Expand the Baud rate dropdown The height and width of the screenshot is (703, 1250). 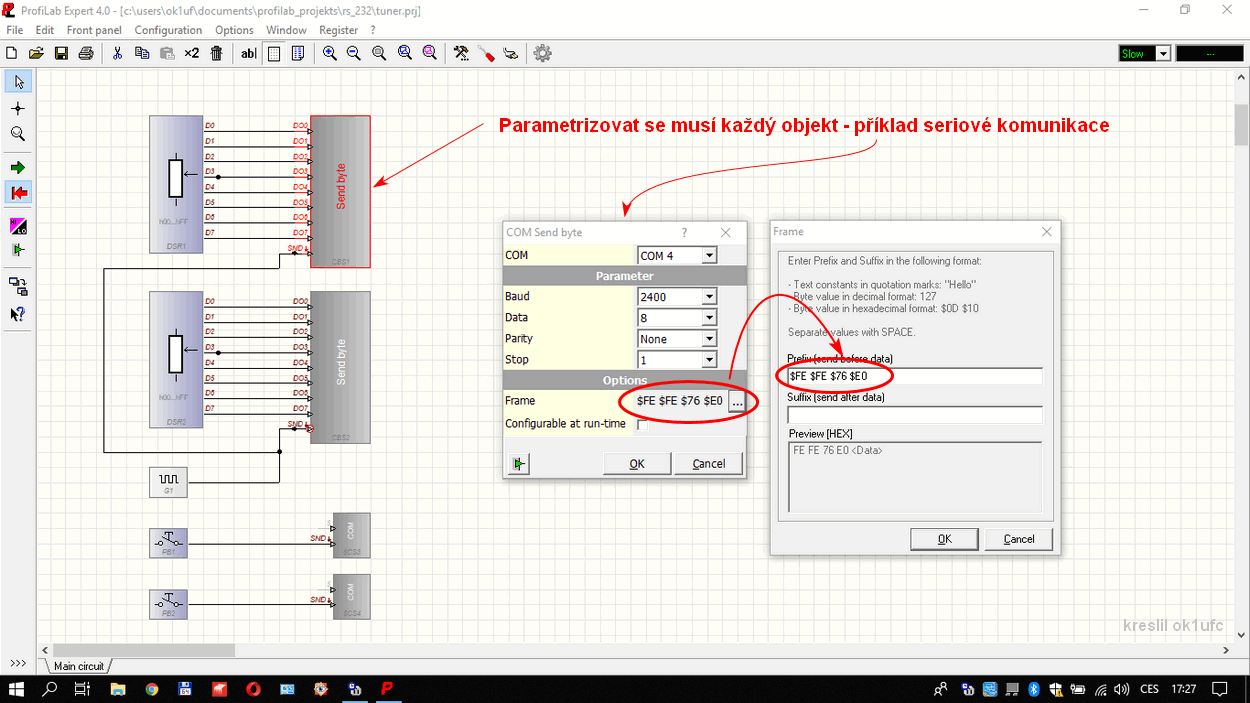click(708, 297)
